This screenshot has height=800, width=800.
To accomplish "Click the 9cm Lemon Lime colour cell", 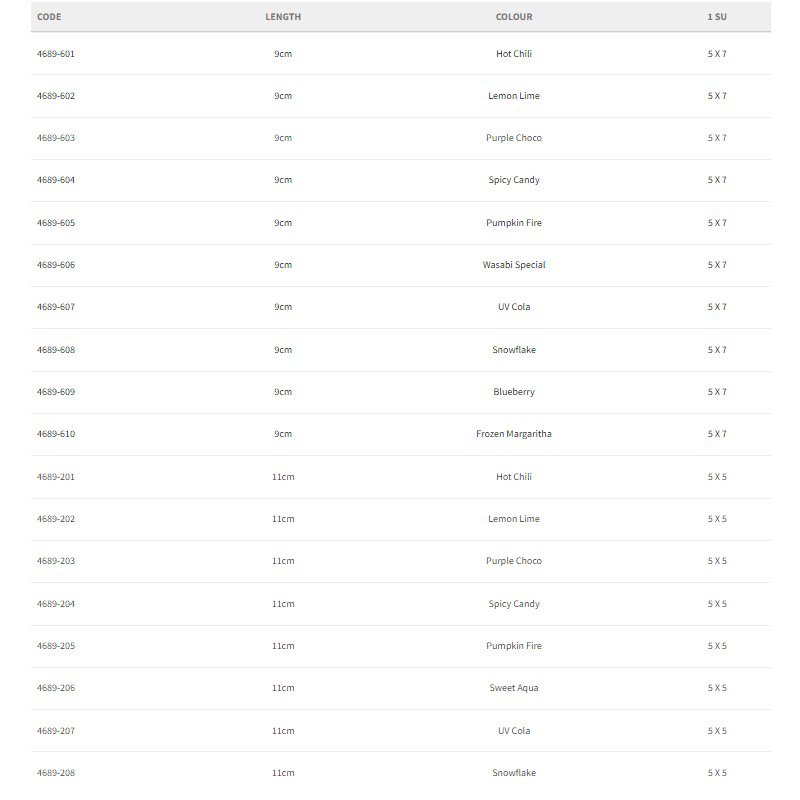I will (514, 96).
